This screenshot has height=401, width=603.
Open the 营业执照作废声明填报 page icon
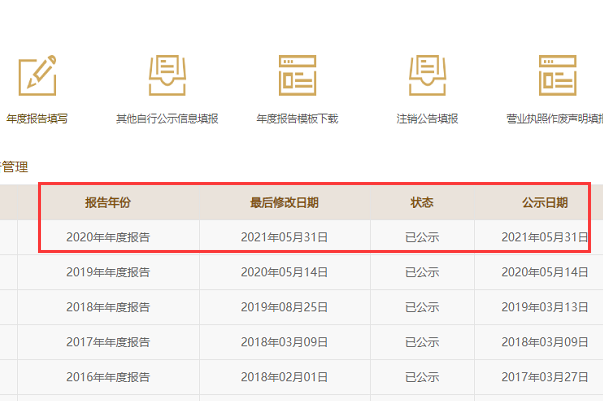click(x=557, y=75)
